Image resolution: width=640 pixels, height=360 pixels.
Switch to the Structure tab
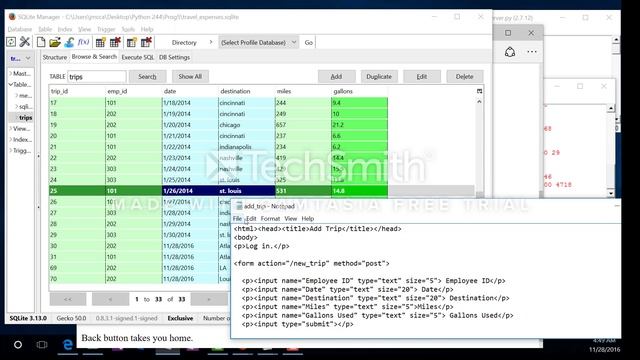click(x=55, y=57)
